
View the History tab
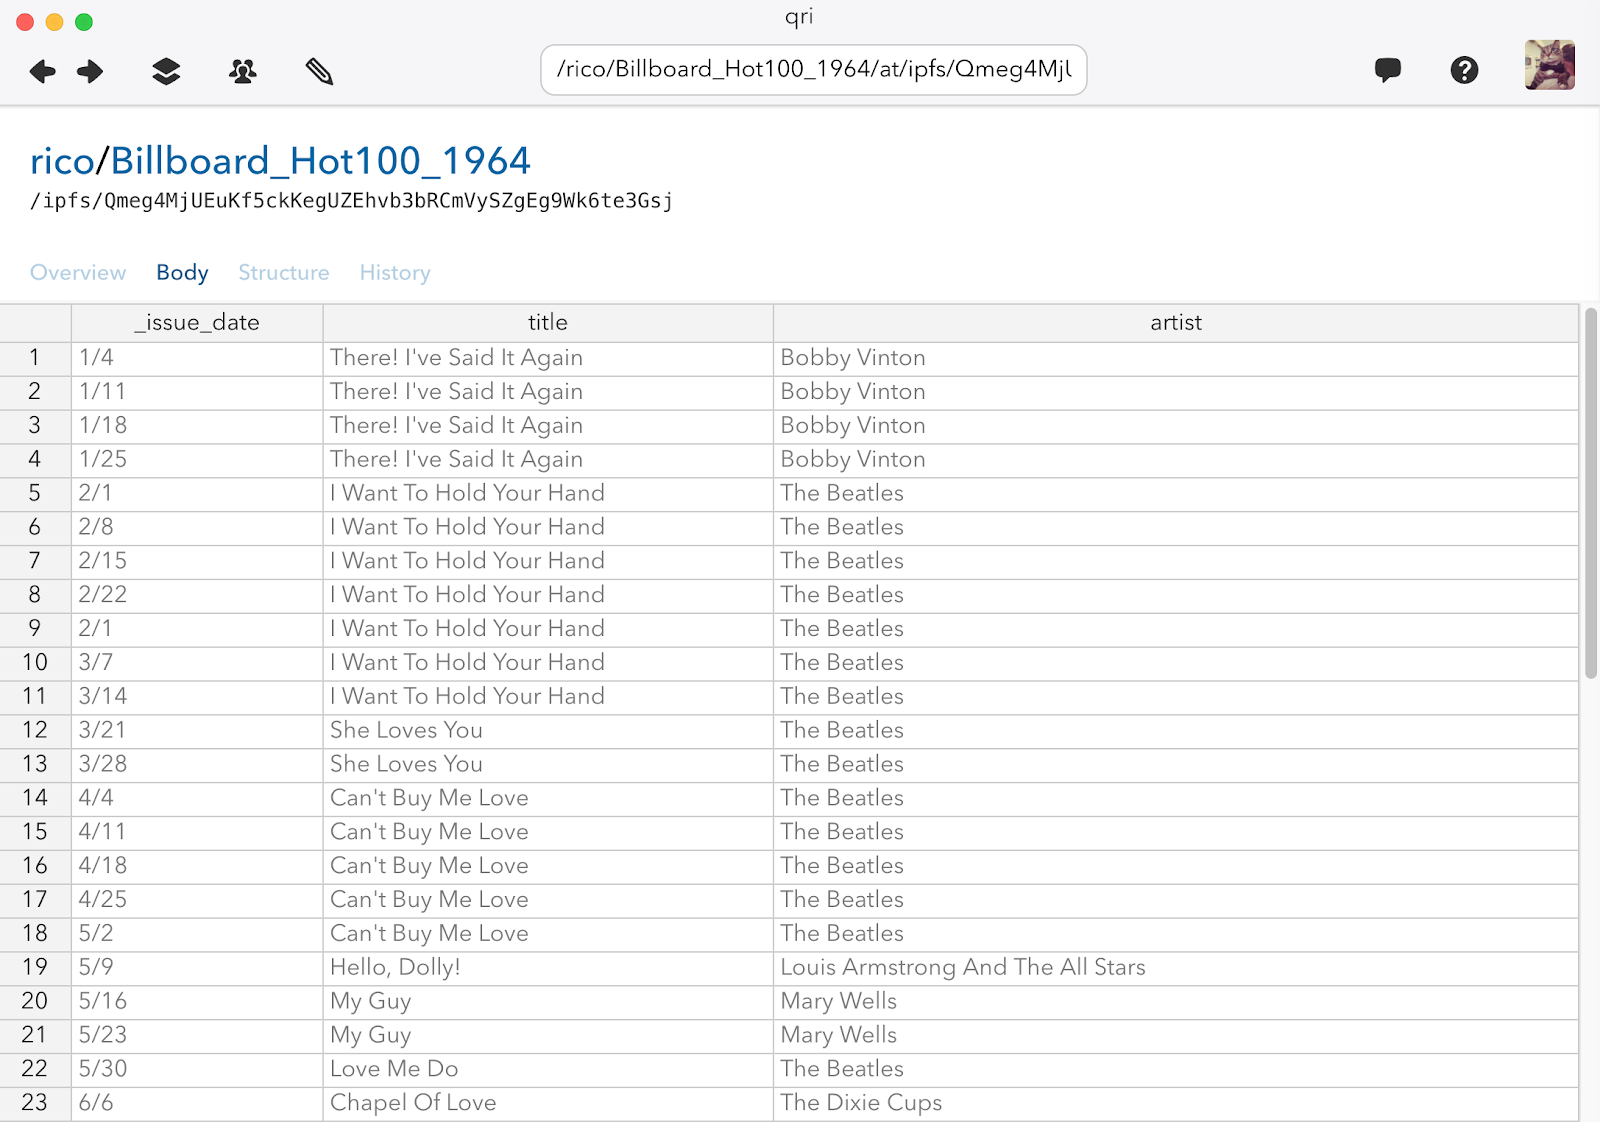click(x=395, y=273)
